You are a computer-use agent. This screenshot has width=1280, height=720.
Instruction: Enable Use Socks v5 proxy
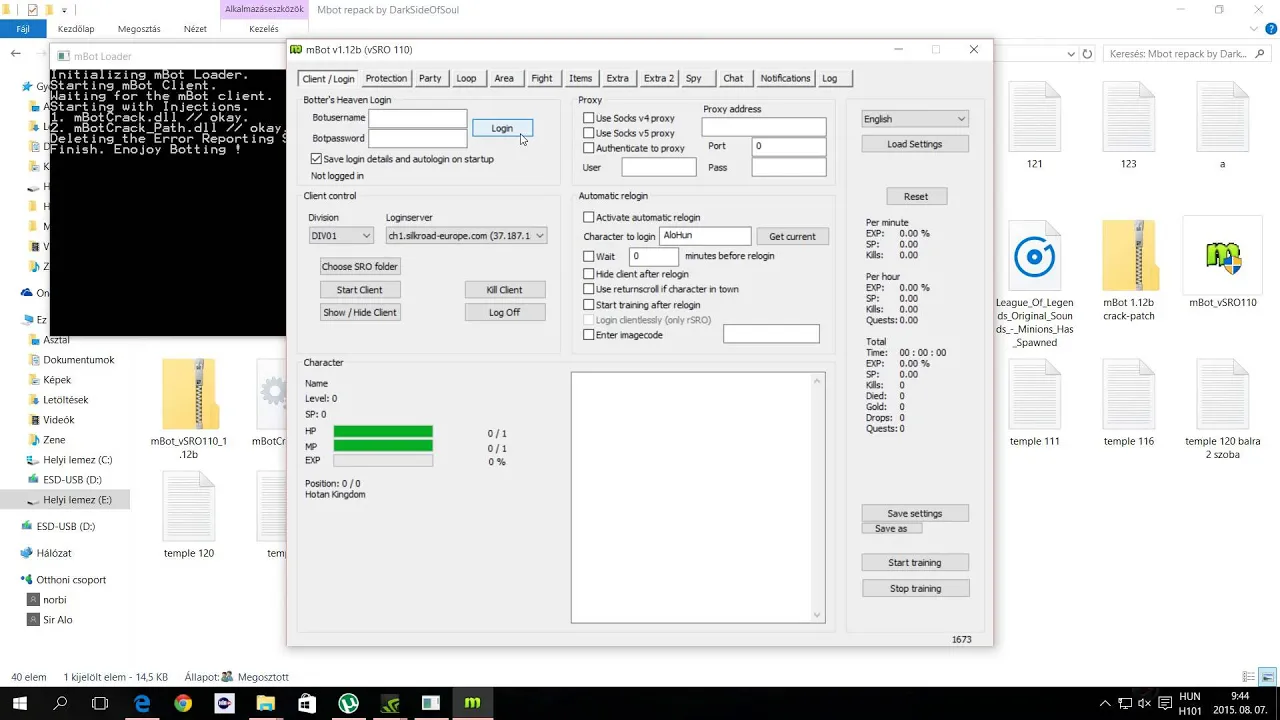[589, 133]
